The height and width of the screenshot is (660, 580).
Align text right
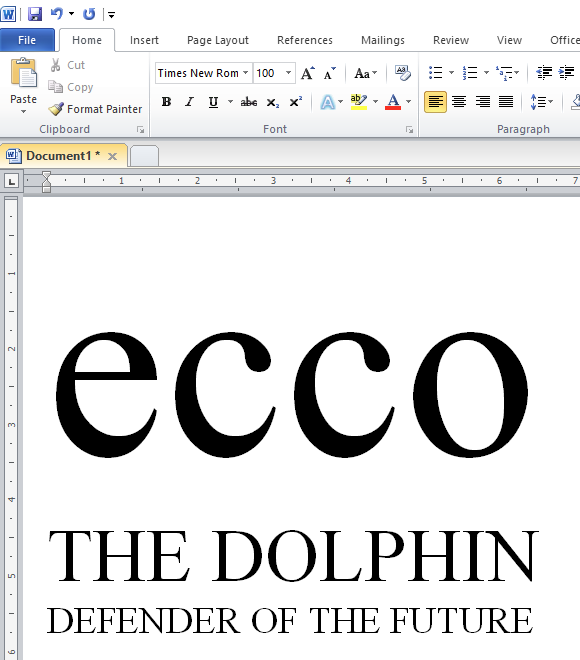click(482, 102)
